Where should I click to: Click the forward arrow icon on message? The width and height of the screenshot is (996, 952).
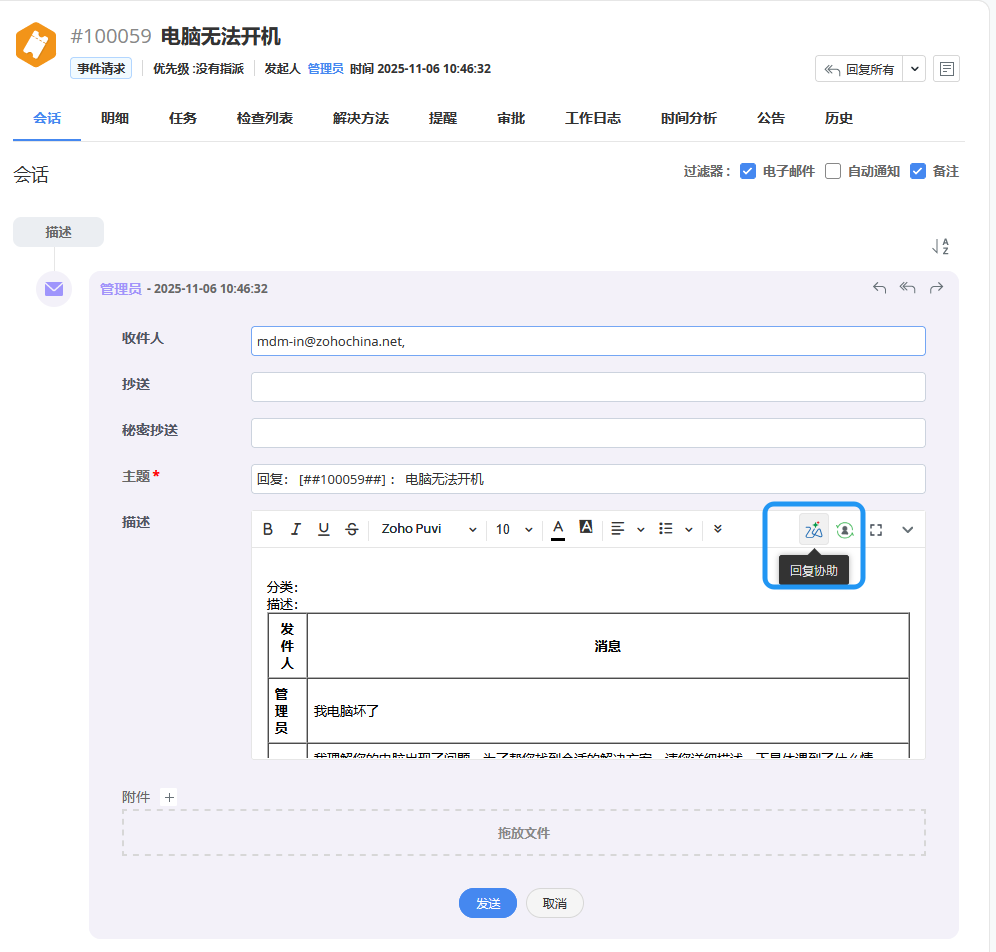(936, 289)
